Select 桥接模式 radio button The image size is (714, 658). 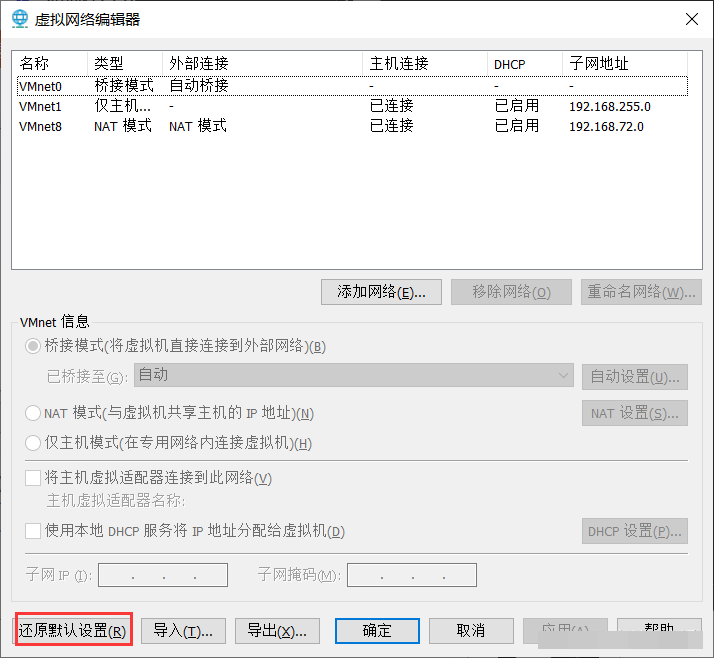33,347
